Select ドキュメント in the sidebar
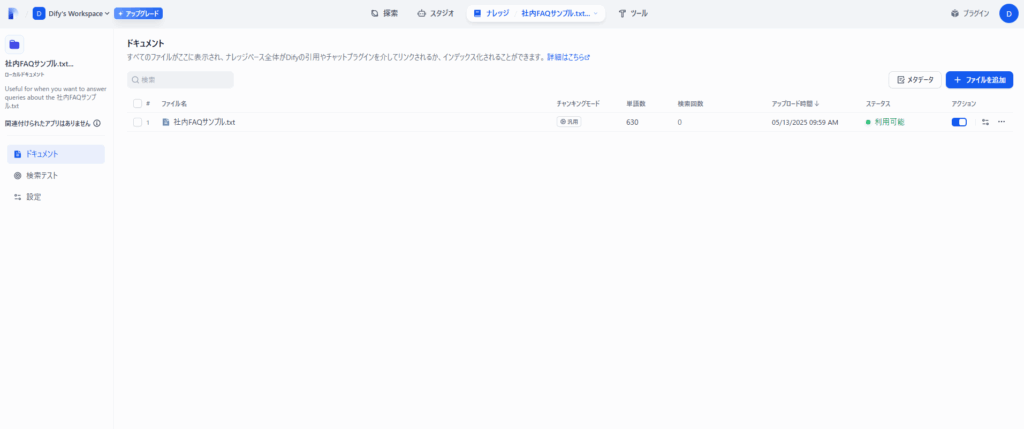This screenshot has width=1024, height=429. 56,154
